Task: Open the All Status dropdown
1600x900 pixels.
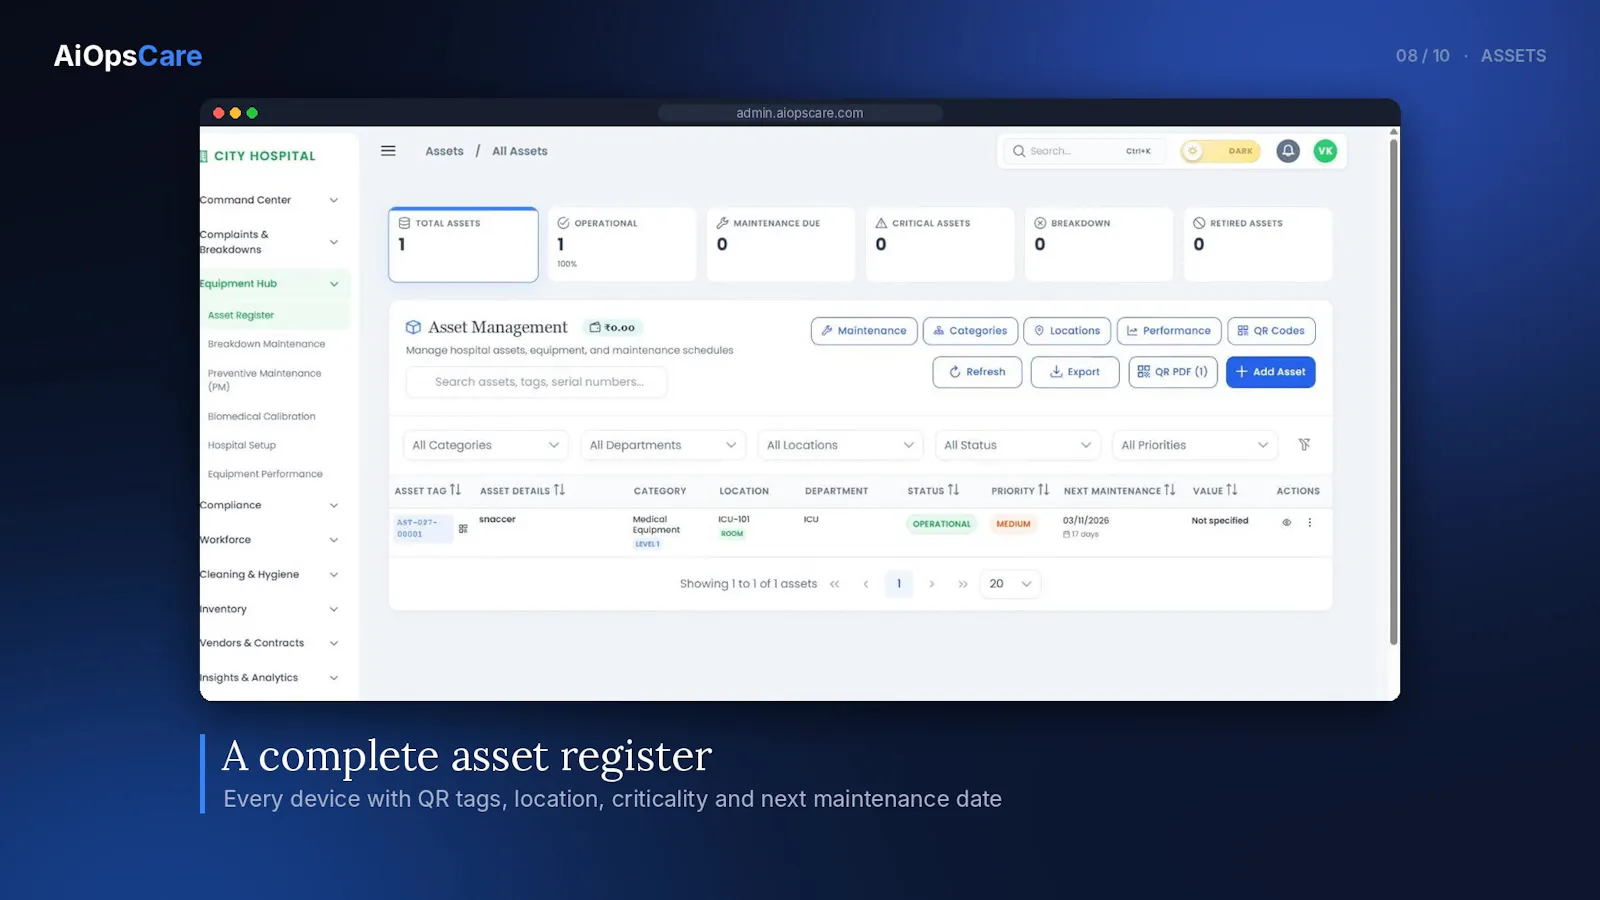Action: click(x=1017, y=445)
